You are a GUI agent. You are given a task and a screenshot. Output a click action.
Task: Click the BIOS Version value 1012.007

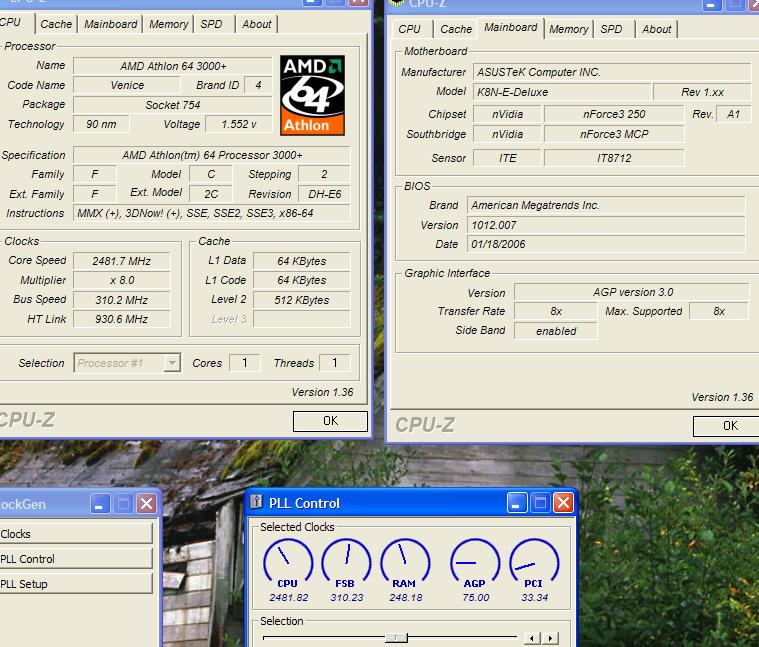click(606, 225)
